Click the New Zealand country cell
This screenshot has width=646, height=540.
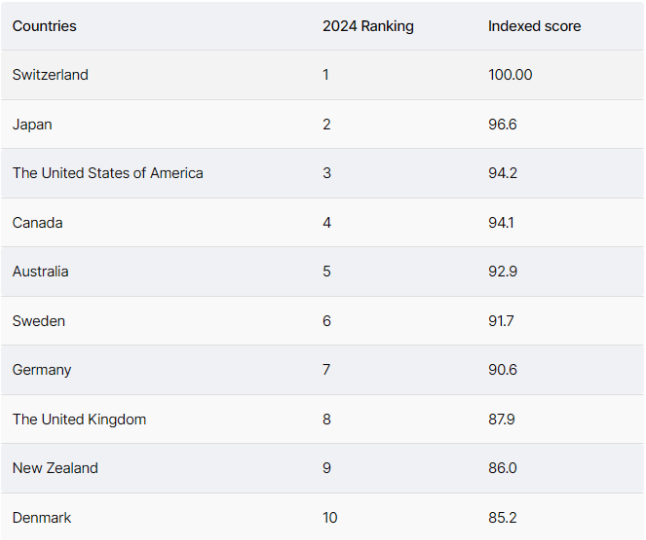click(x=55, y=468)
